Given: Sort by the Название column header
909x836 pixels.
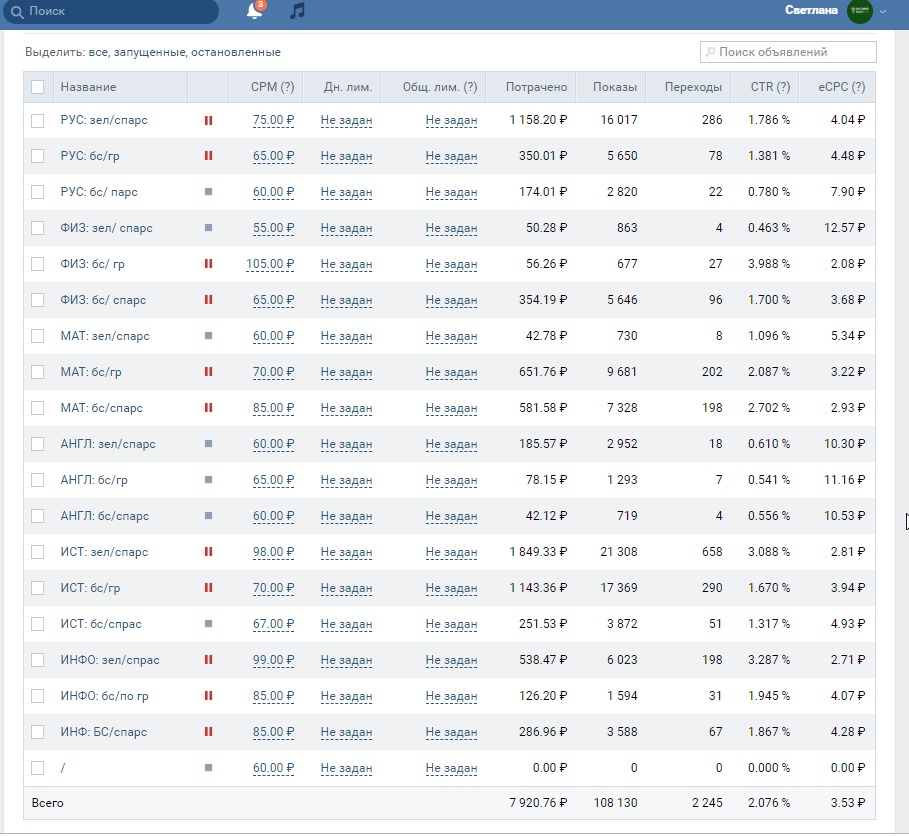Looking at the screenshot, I should (x=88, y=87).
